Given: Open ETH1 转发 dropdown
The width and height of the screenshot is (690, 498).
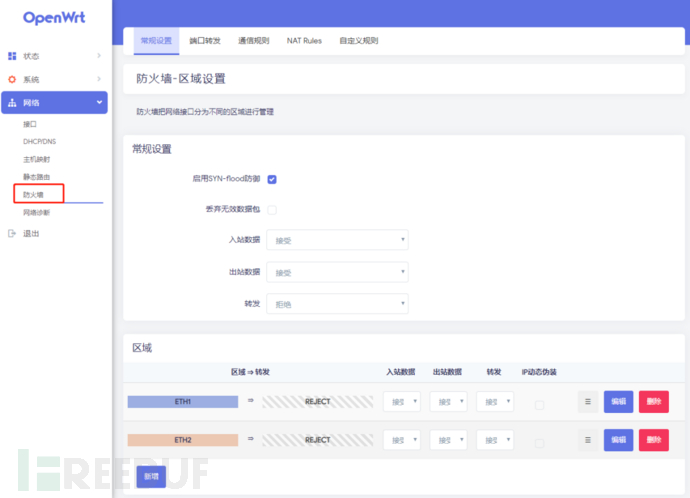Looking at the screenshot, I should tap(495, 402).
